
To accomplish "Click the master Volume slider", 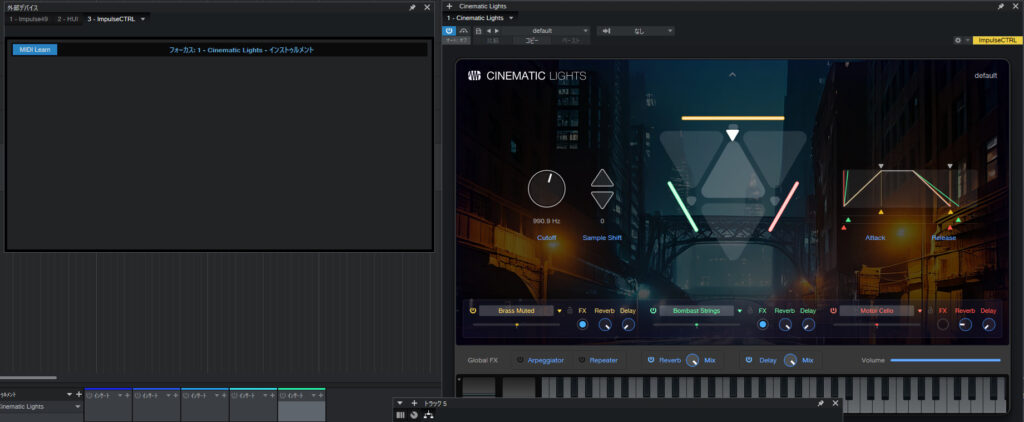I will [x=944, y=360].
